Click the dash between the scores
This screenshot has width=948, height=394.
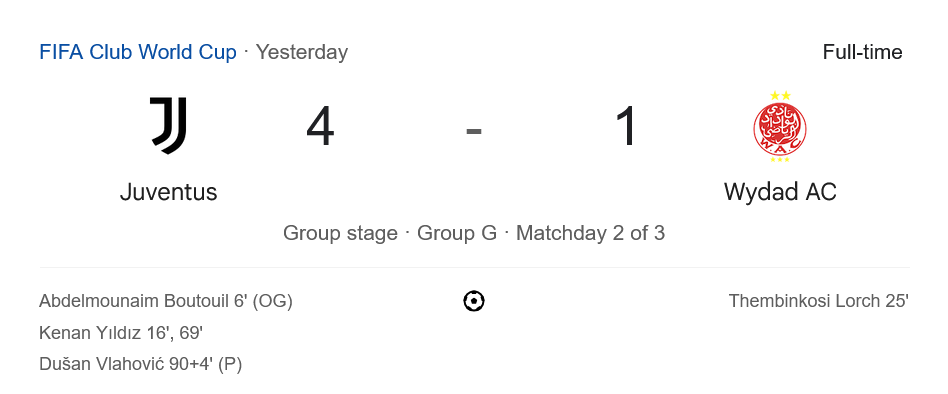474,131
